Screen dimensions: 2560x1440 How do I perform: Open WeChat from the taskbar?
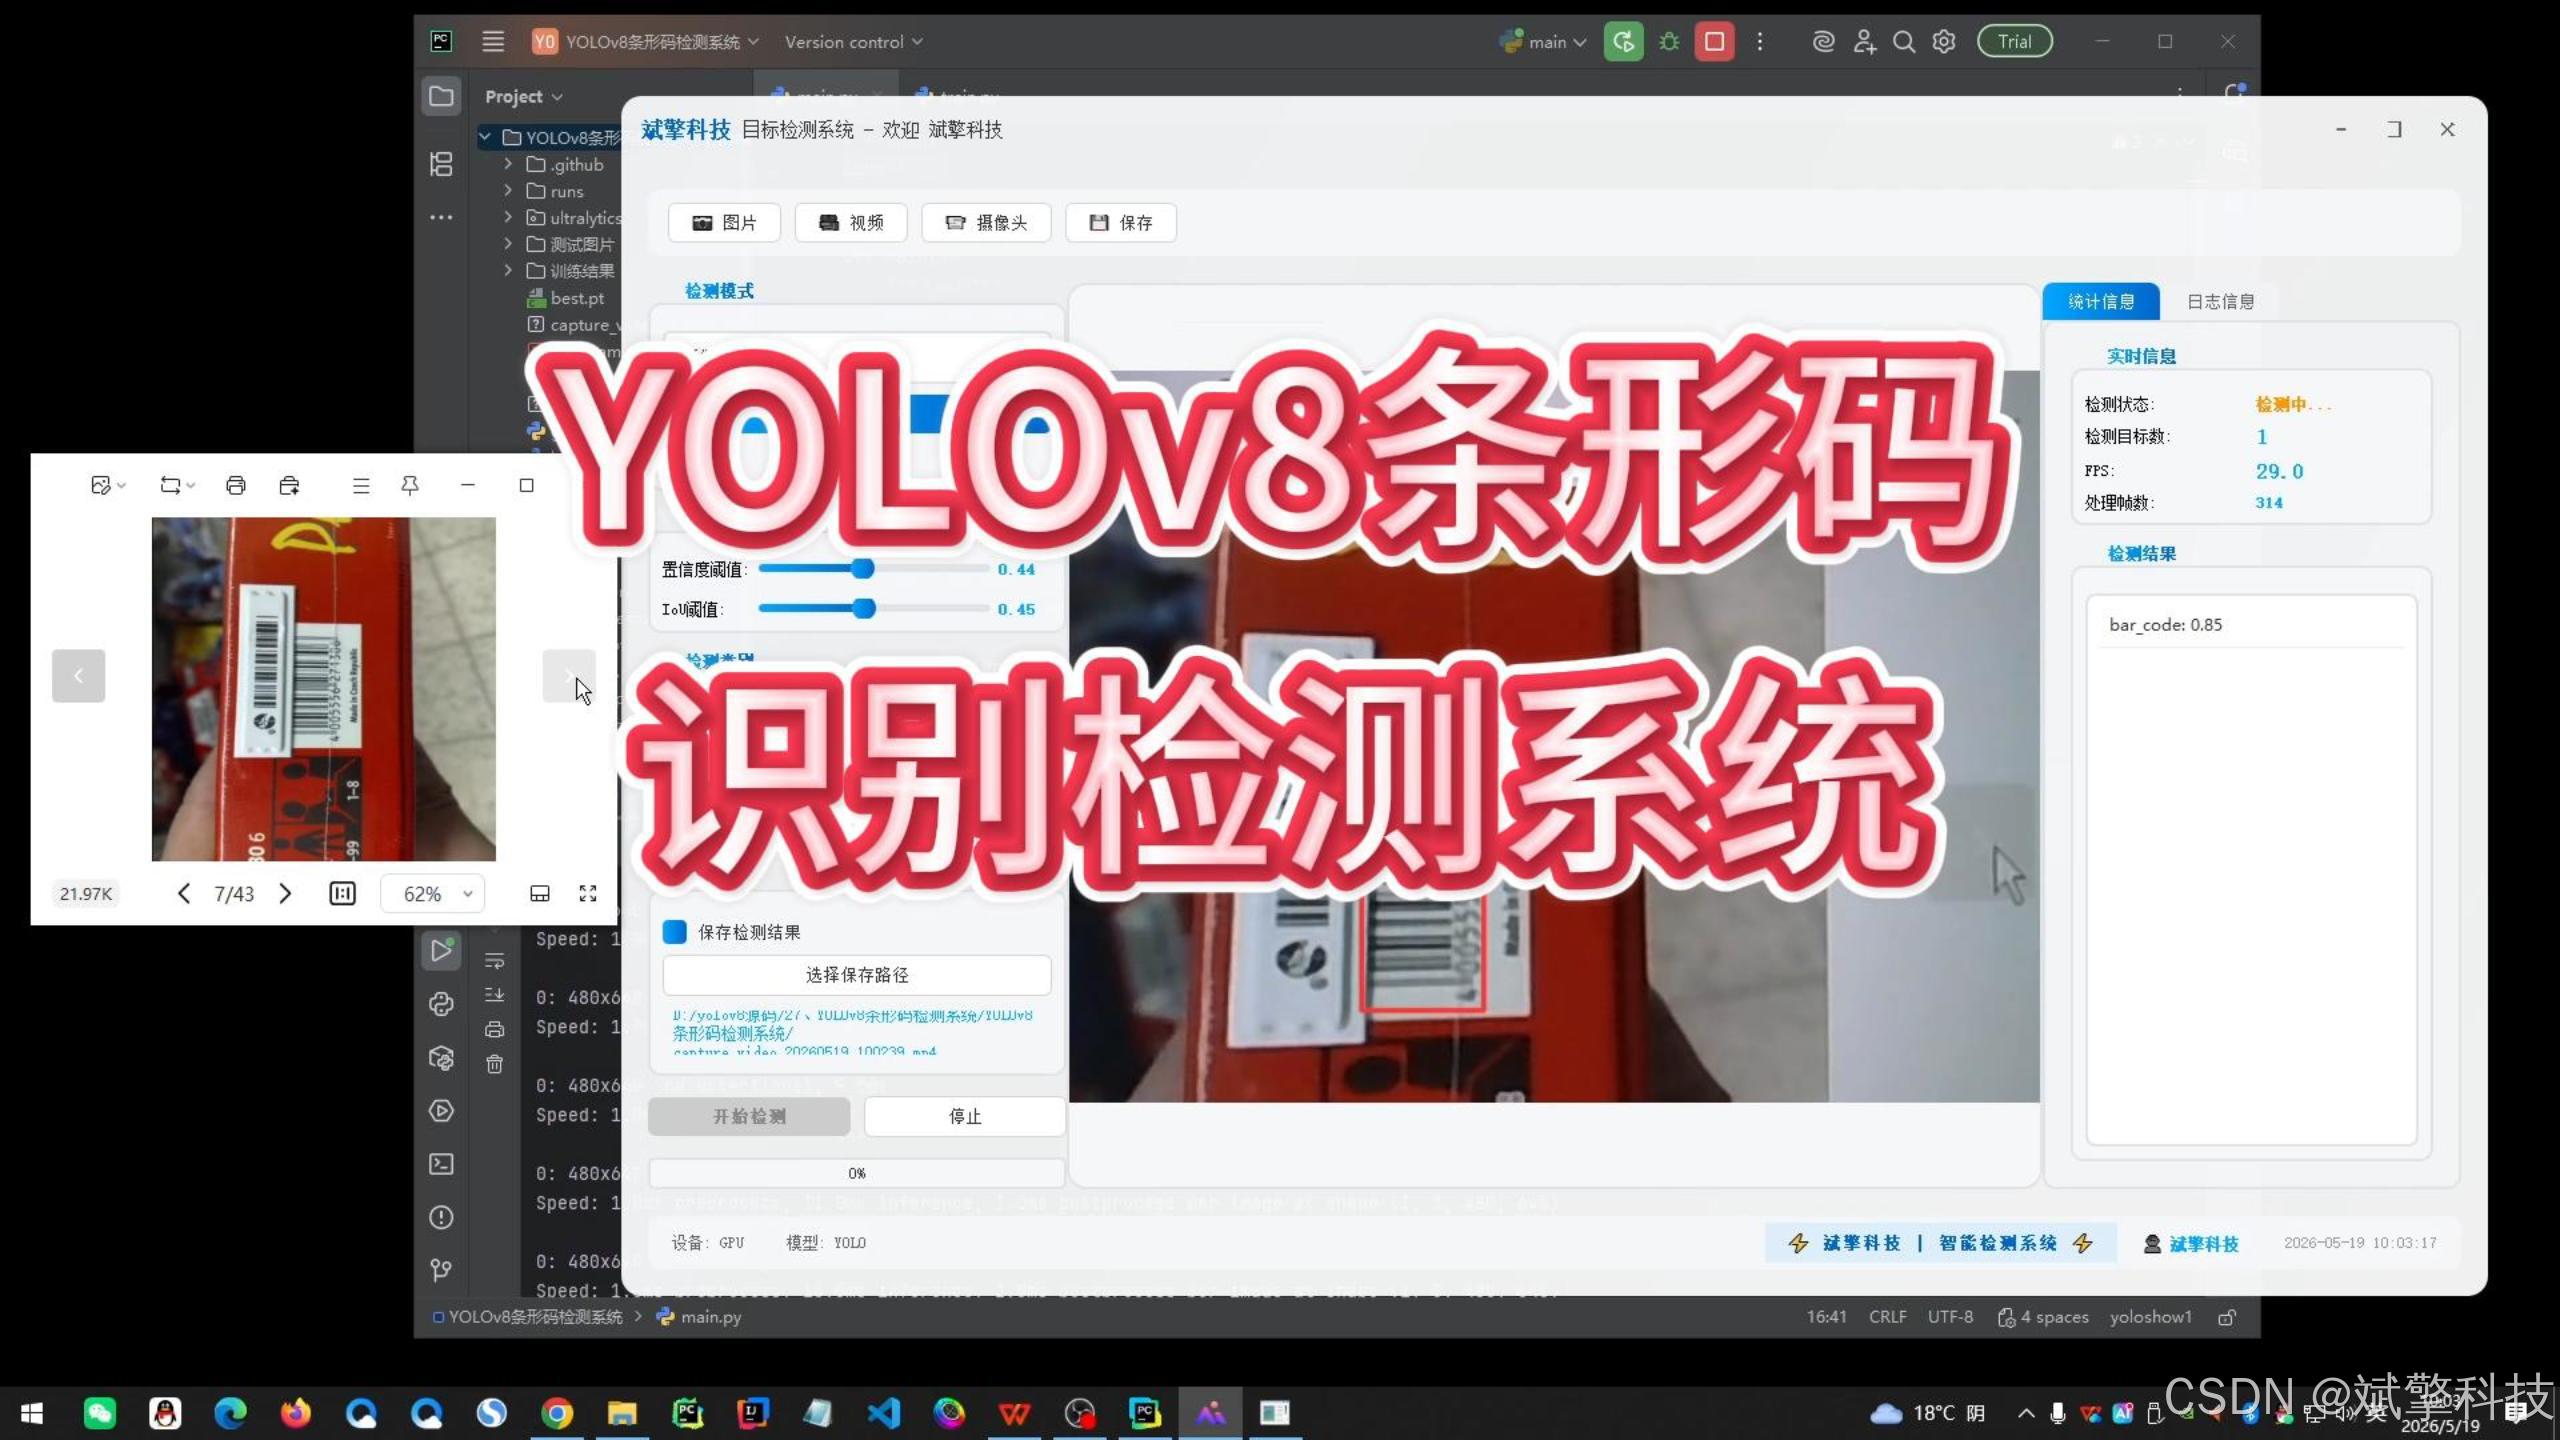(x=99, y=1413)
